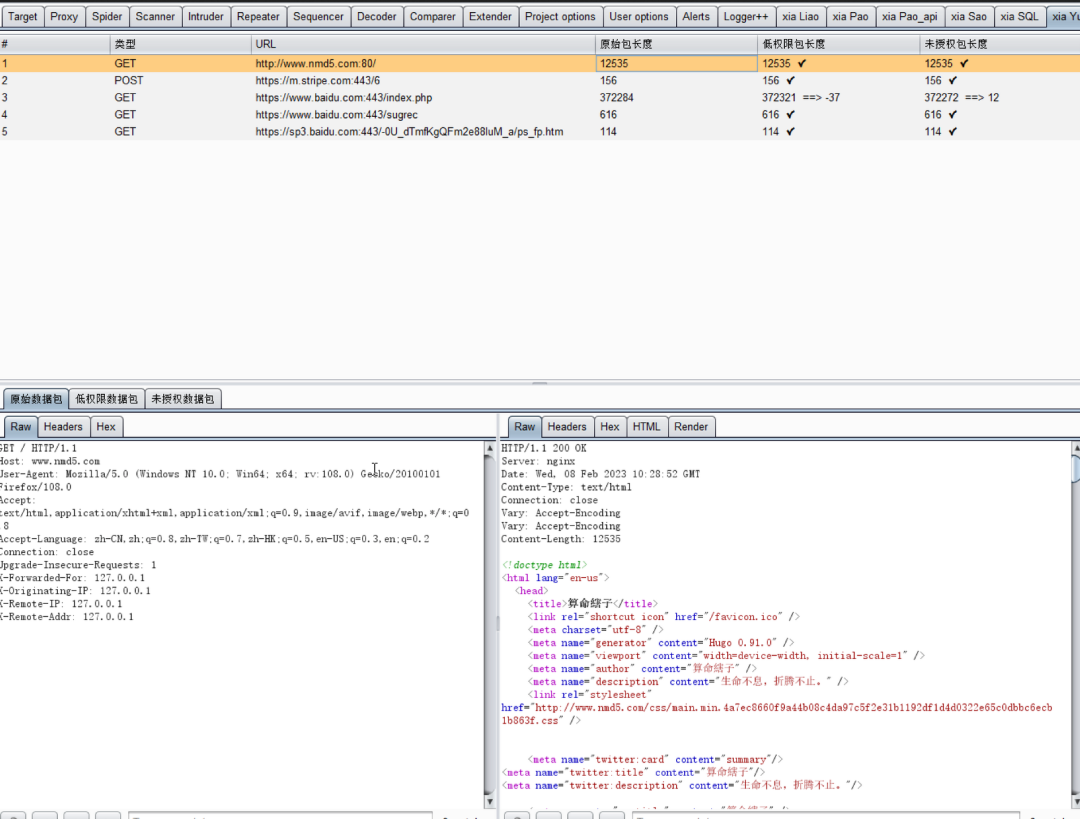
Task: Sort by the 原始包长度 column header
Action: coord(676,44)
